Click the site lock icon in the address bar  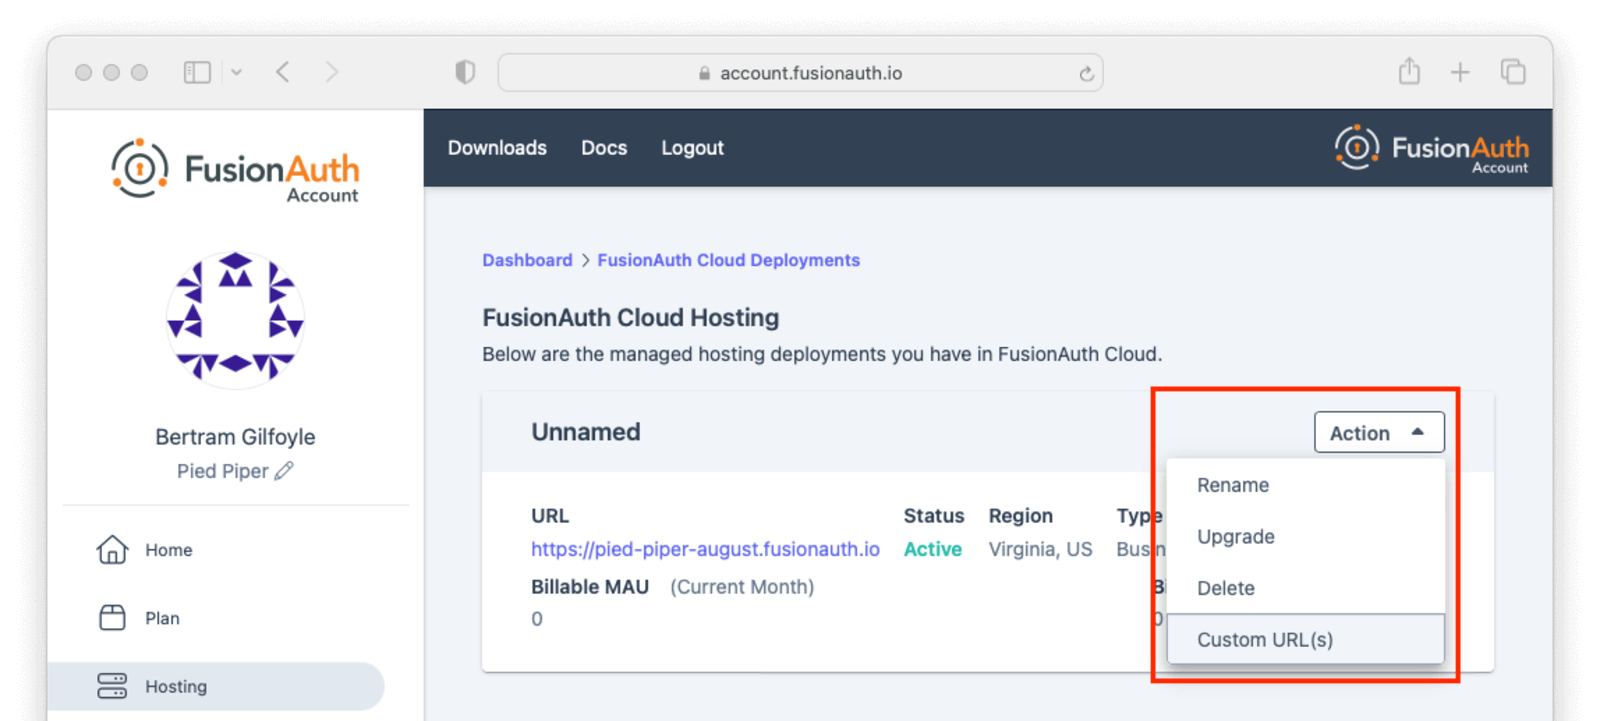(x=704, y=73)
